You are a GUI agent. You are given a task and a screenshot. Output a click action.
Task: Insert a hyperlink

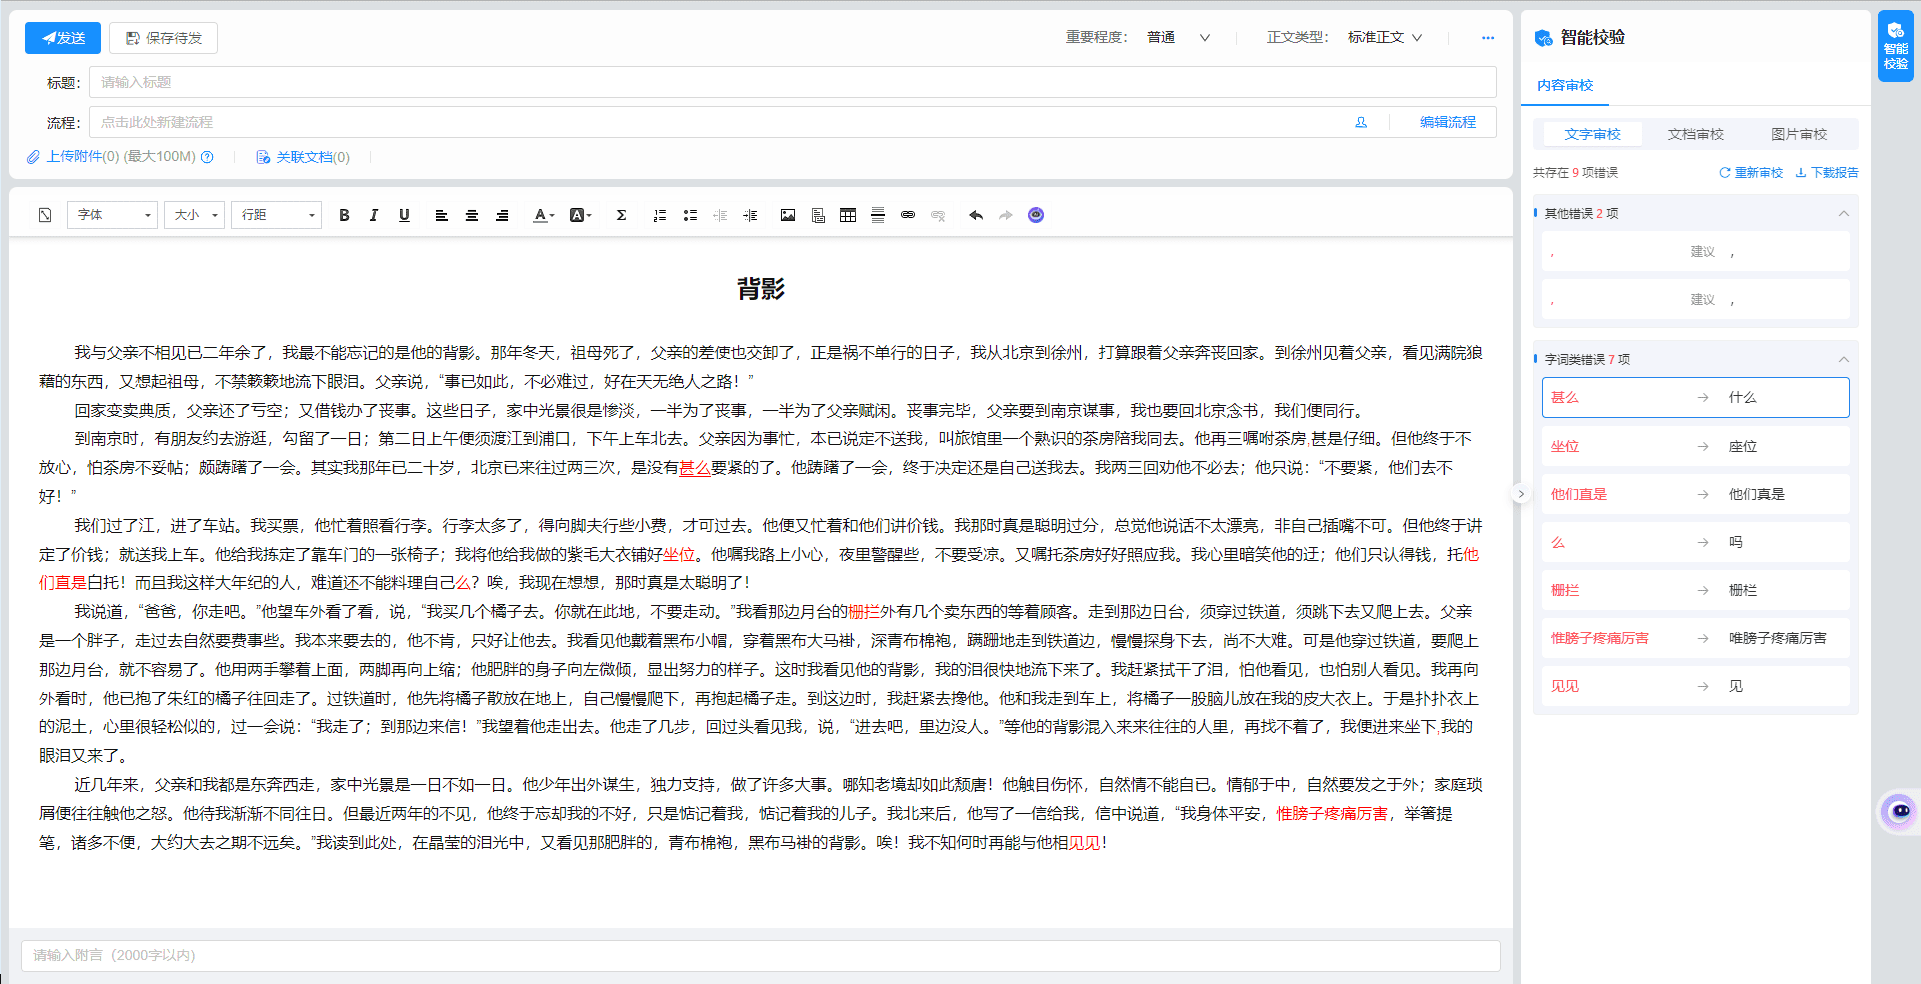tap(908, 215)
